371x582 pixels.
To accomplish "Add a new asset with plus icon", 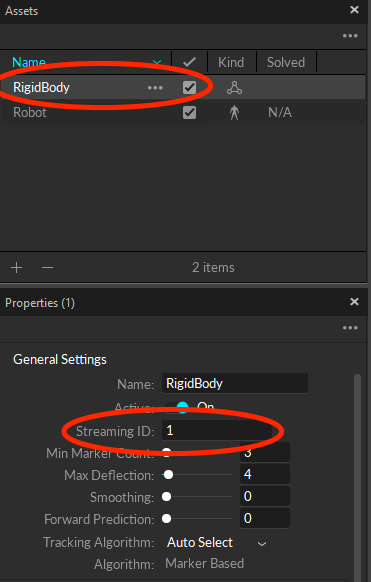I will tap(16, 267).
